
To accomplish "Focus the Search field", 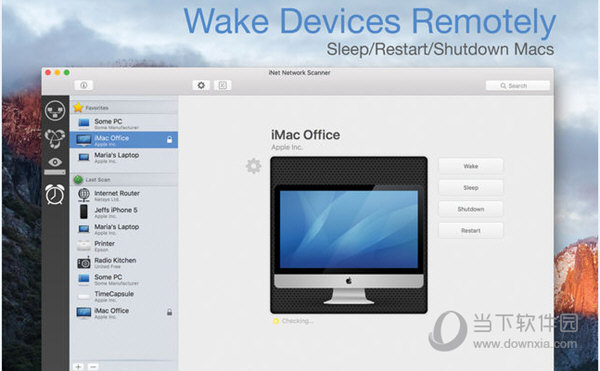I will [517, 86].
